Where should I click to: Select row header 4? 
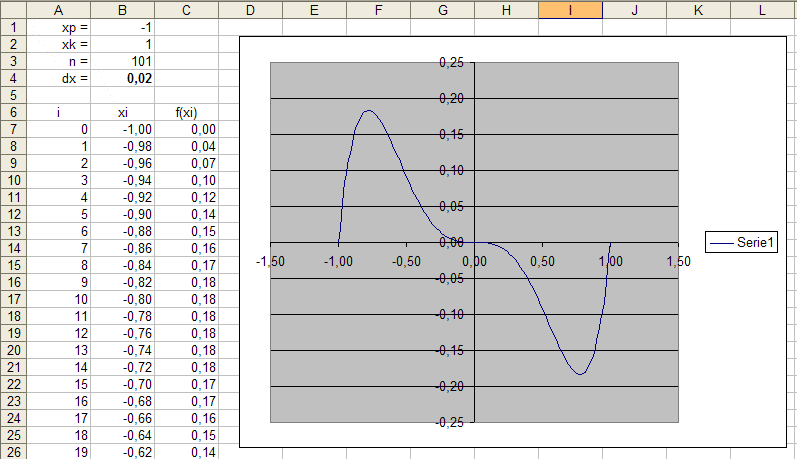tap(12, 77)
